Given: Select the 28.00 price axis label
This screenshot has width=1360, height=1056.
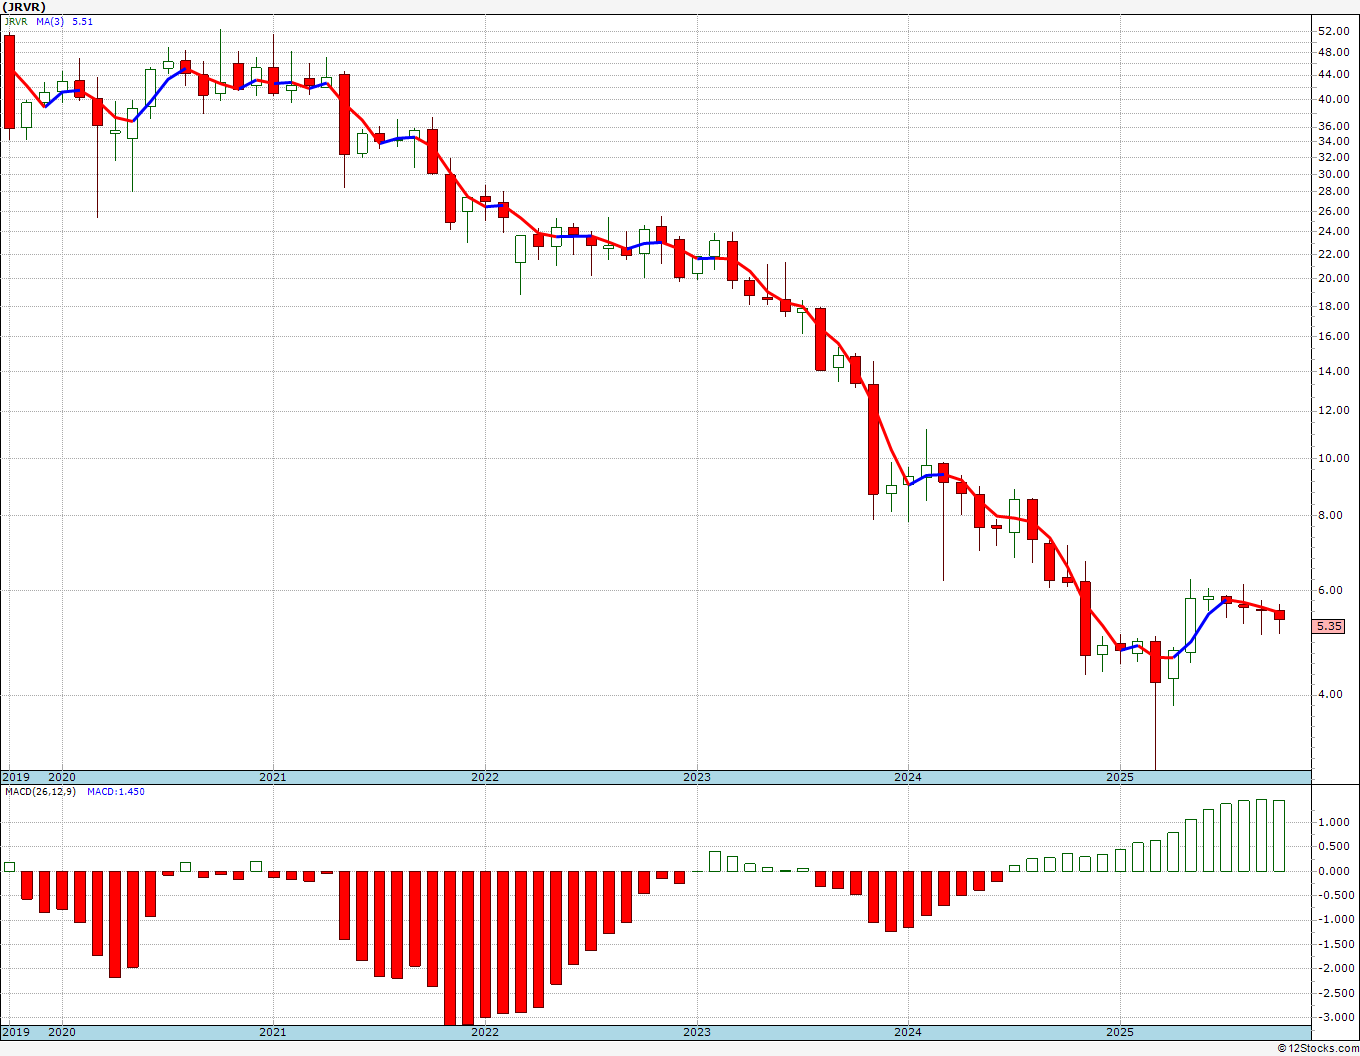Looking at the screenshot, I should 1333,192.
